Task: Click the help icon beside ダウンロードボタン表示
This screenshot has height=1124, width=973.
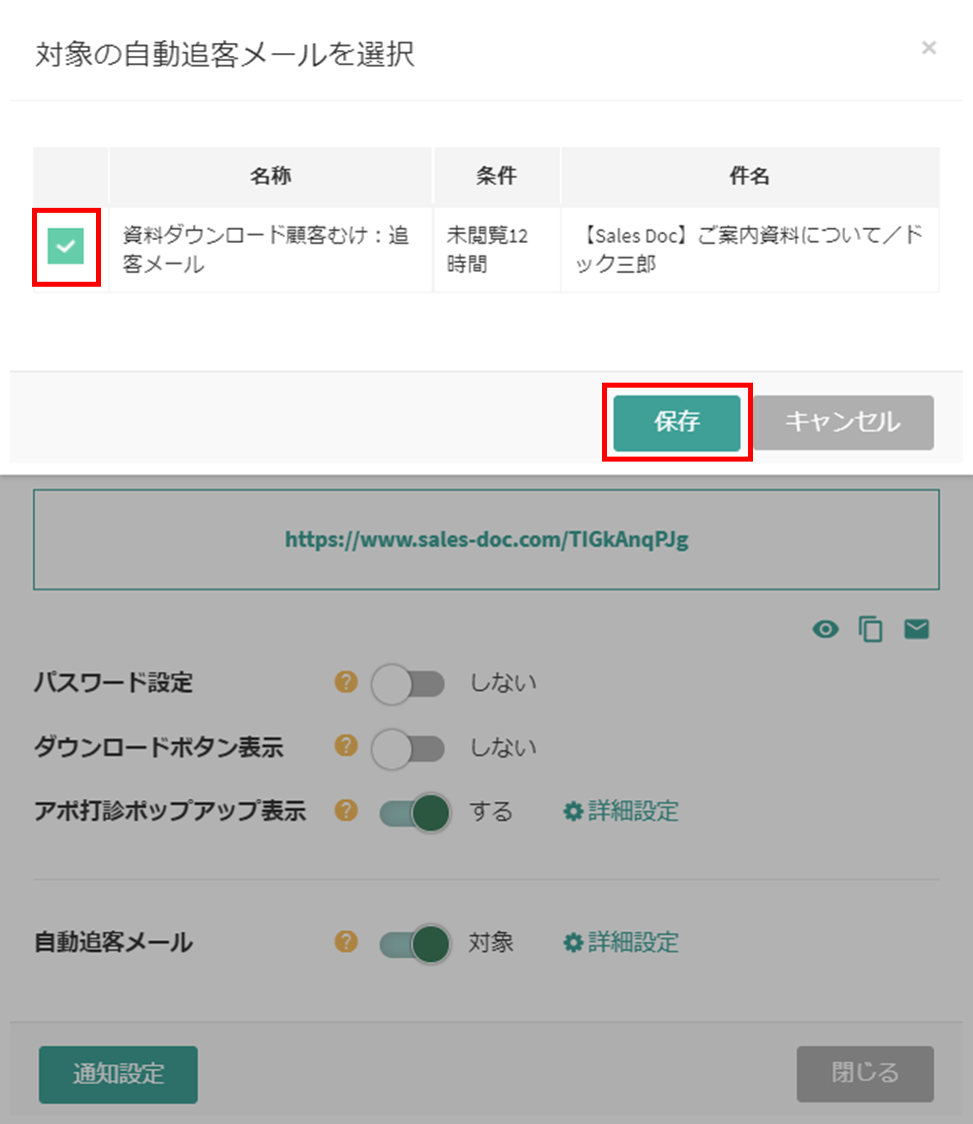Action: pos(345,748)
